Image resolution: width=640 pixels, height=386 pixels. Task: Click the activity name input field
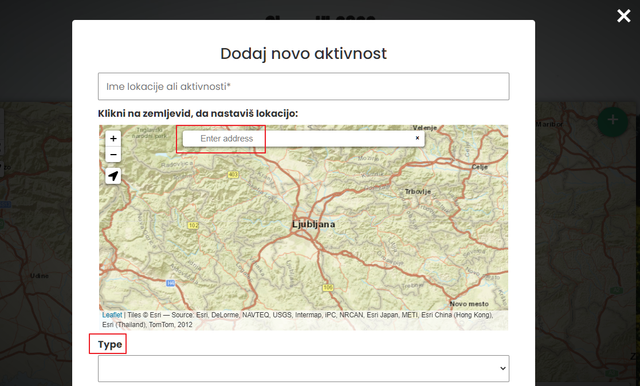coord(303,86)
